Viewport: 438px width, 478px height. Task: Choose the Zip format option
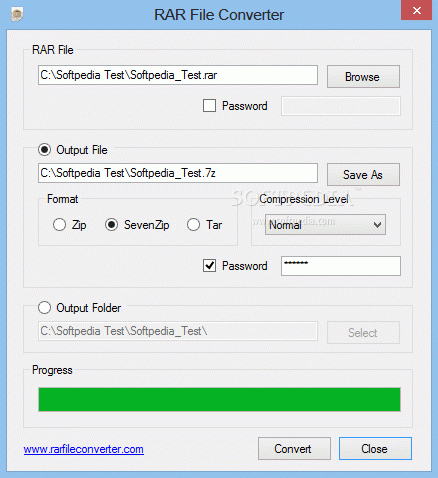tap(59, 225)
